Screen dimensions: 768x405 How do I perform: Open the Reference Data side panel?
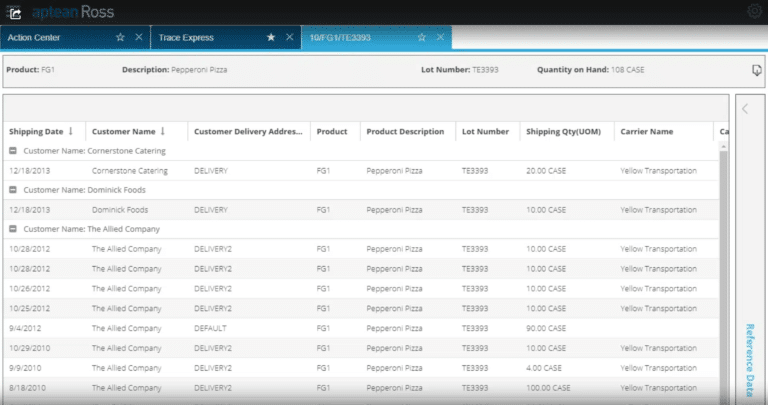[x=749, y=360]
